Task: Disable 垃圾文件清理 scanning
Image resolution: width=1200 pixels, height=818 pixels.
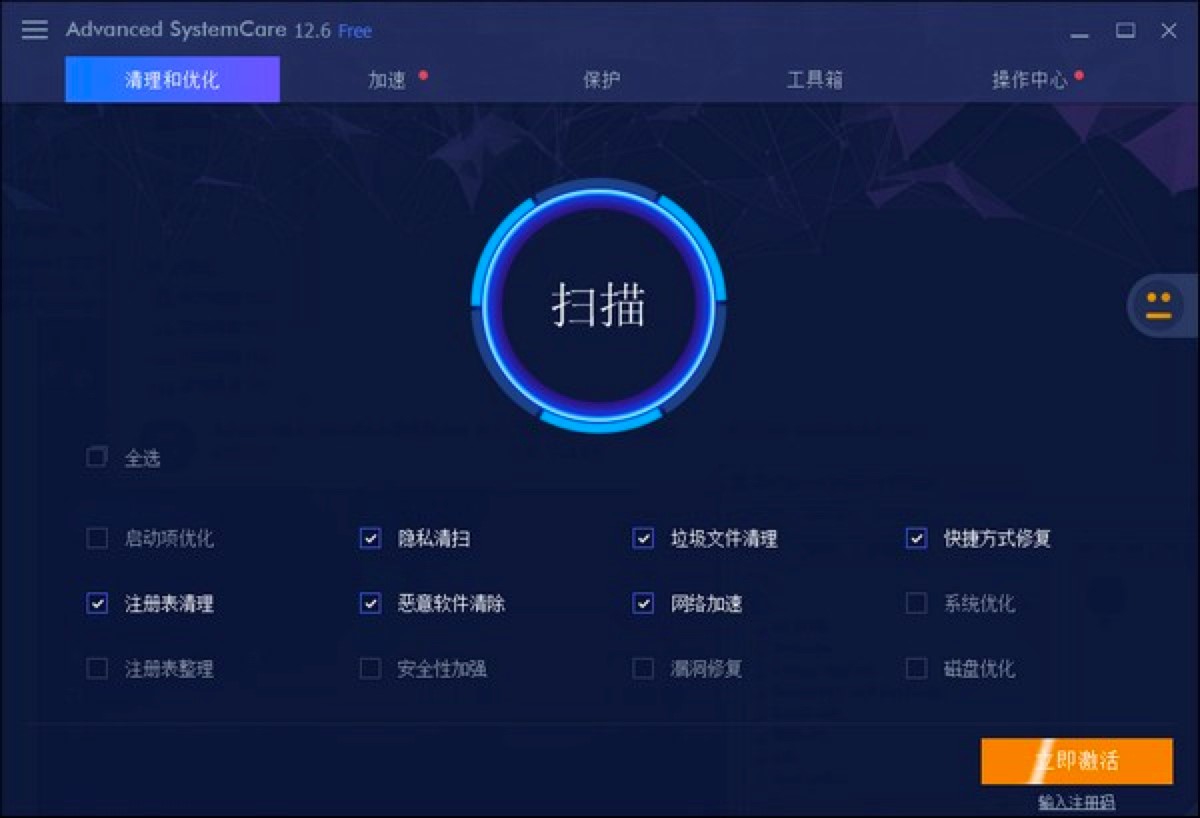Action: click(642, 538)
